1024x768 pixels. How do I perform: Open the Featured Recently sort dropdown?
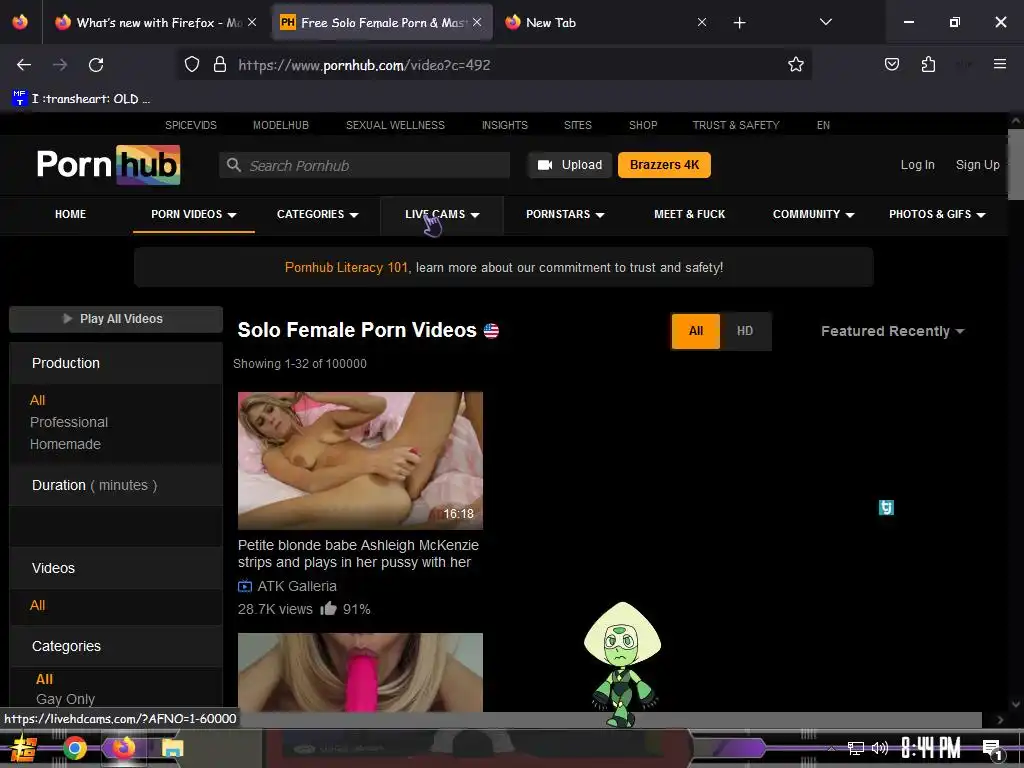tap(892, 331)
